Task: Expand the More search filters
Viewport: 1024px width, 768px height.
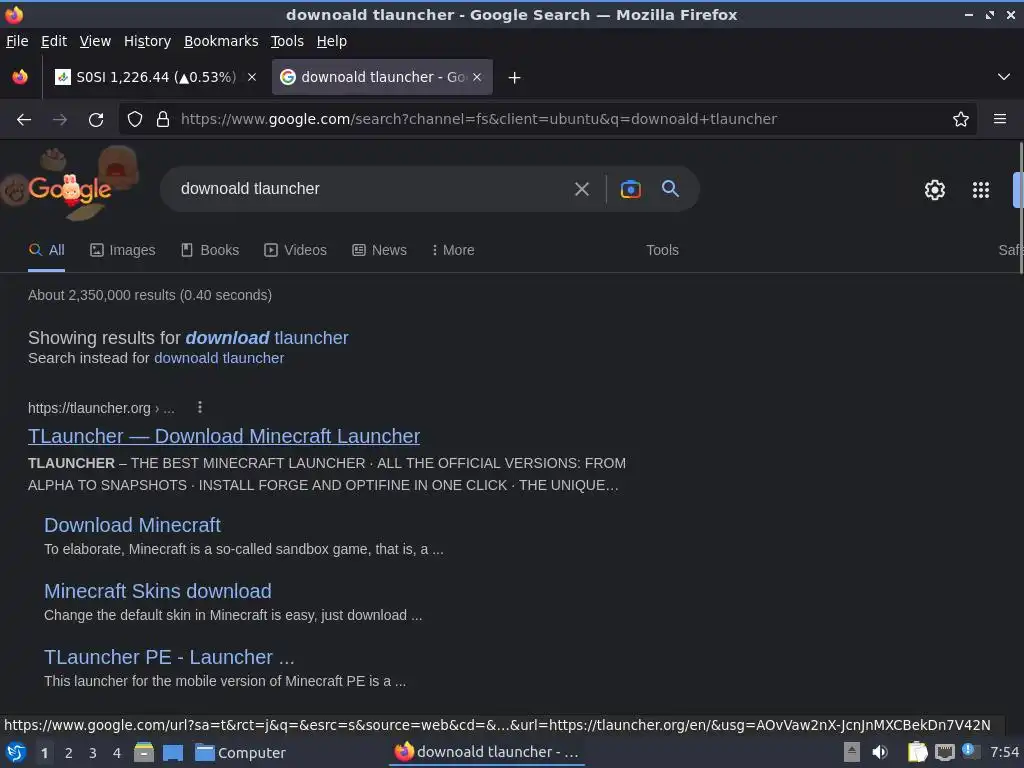Action: click(453, 250)
